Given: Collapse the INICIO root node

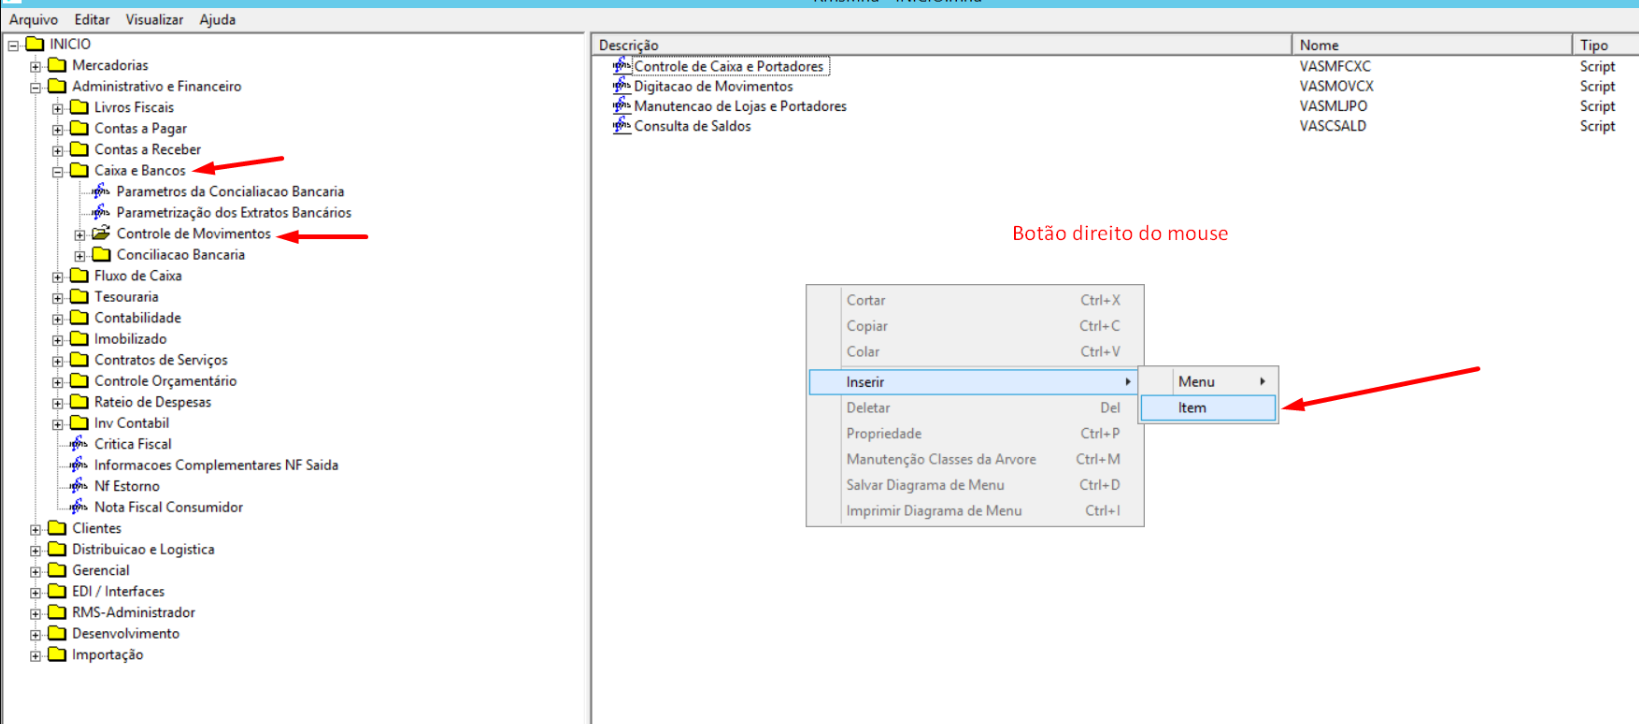Looking at the screenshot, I should [x=13, y=45].
